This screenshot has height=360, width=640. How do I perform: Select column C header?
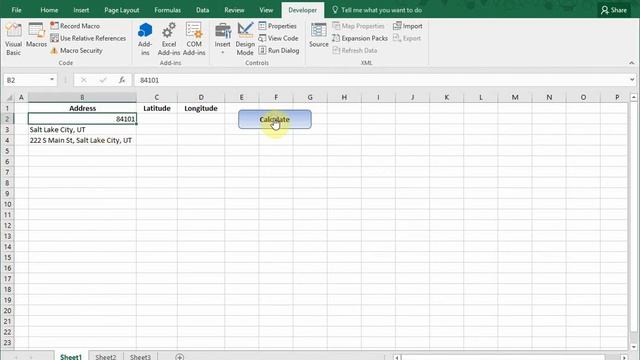pos(157,97)
